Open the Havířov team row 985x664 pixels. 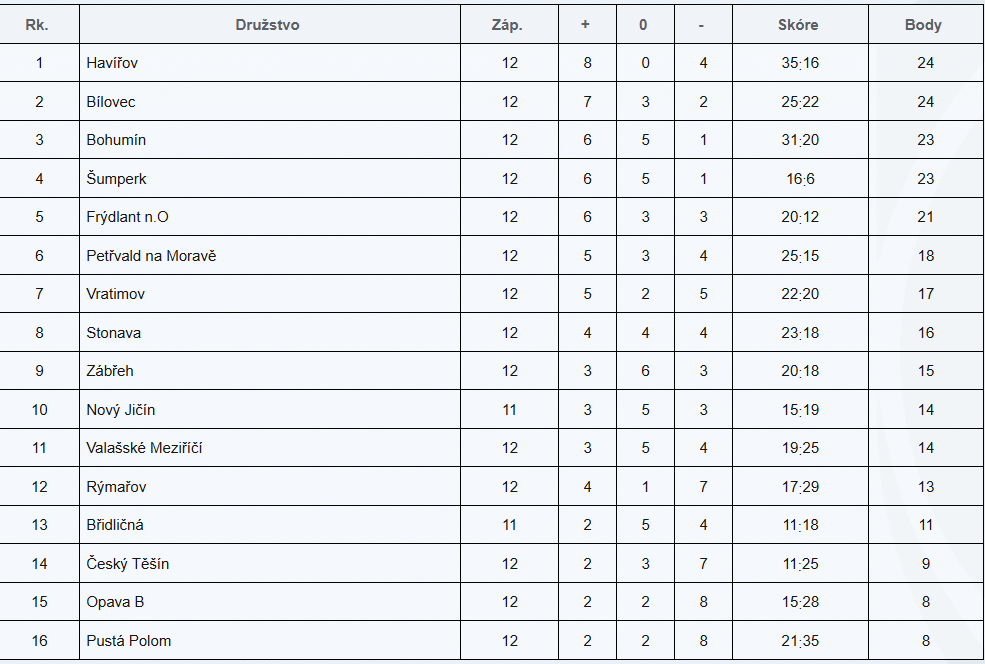[112, 63]
